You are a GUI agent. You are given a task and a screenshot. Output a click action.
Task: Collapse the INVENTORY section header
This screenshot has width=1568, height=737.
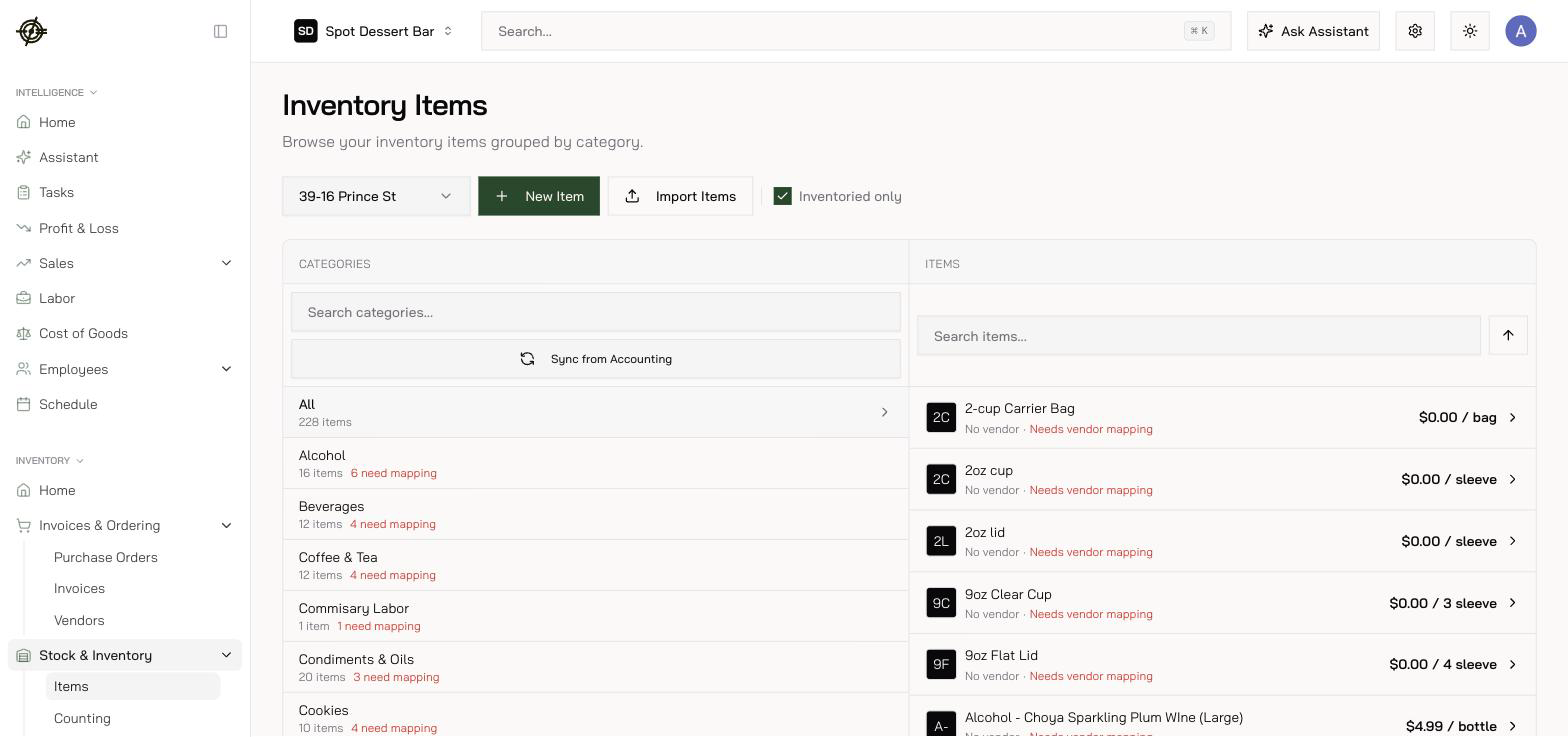click(x=50, y=460)
